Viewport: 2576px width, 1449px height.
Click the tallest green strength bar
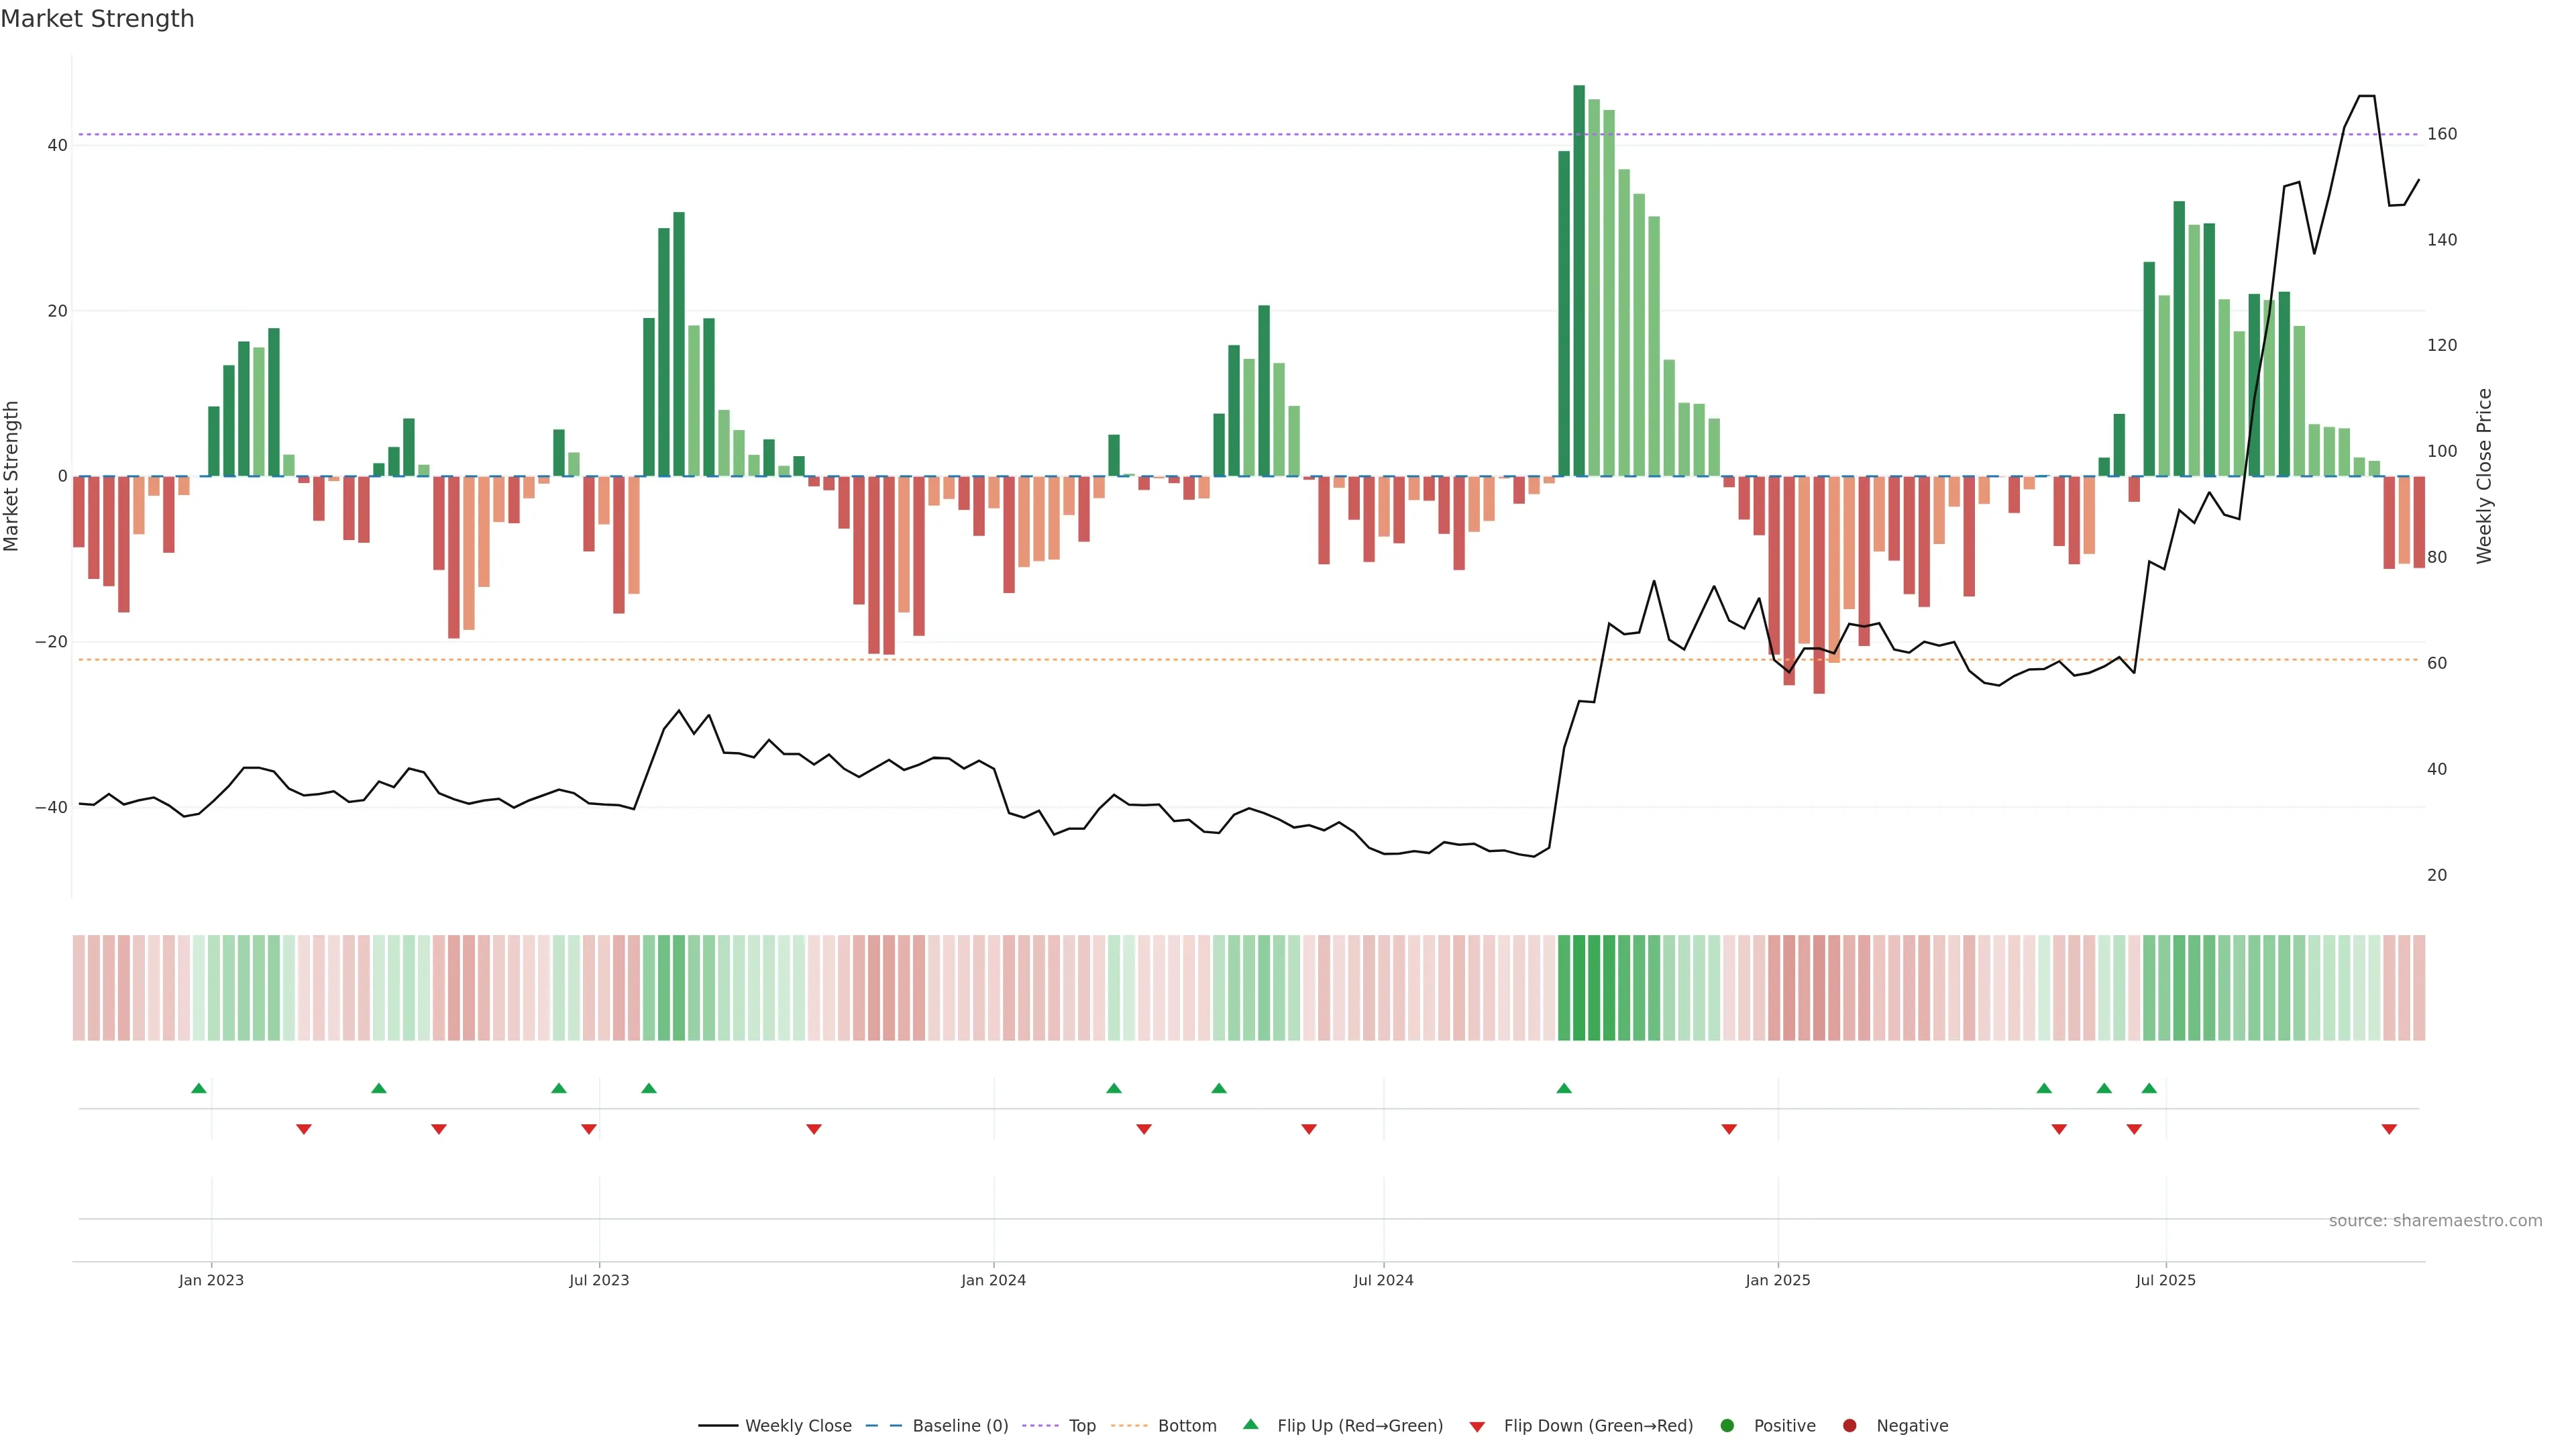[1579, 280]
